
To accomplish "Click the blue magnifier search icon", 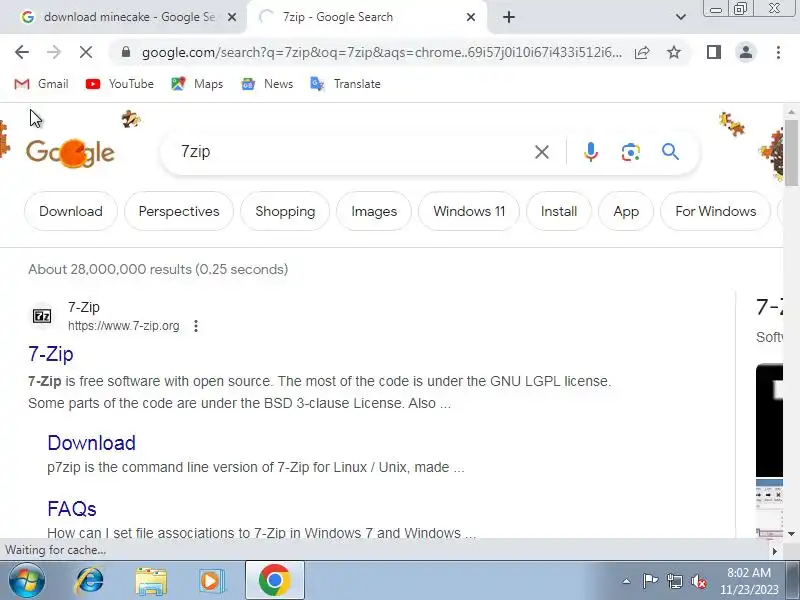I will coord(670,152).
